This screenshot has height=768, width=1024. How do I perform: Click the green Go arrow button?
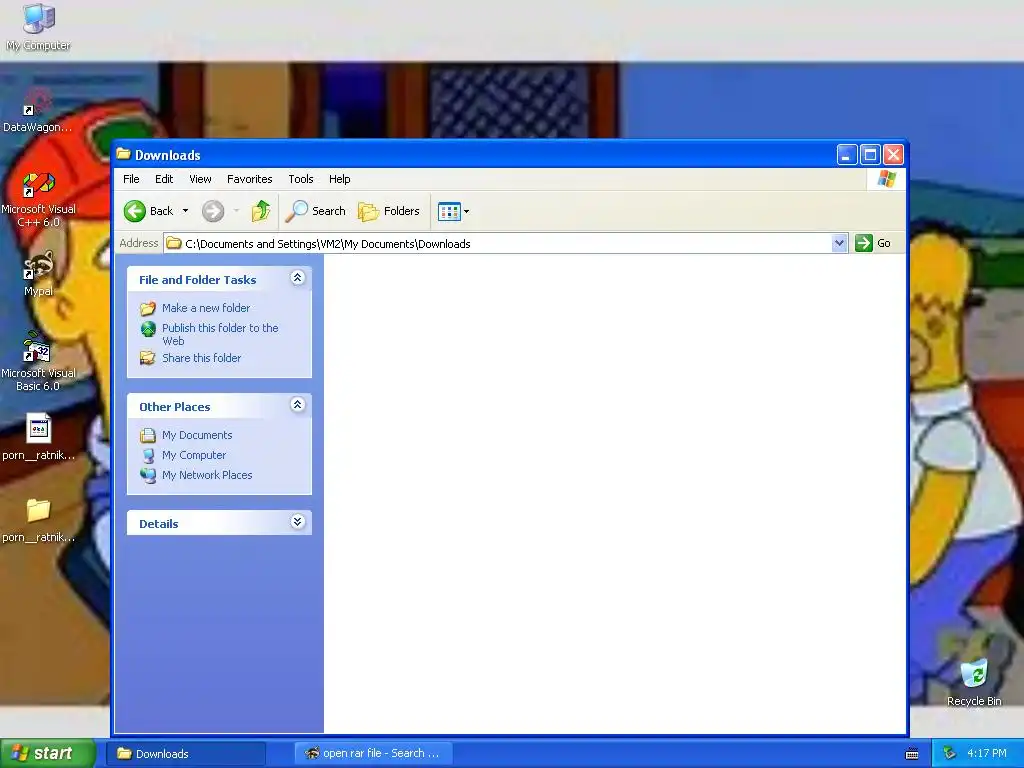pyautogui.click(x=864, y=243)
